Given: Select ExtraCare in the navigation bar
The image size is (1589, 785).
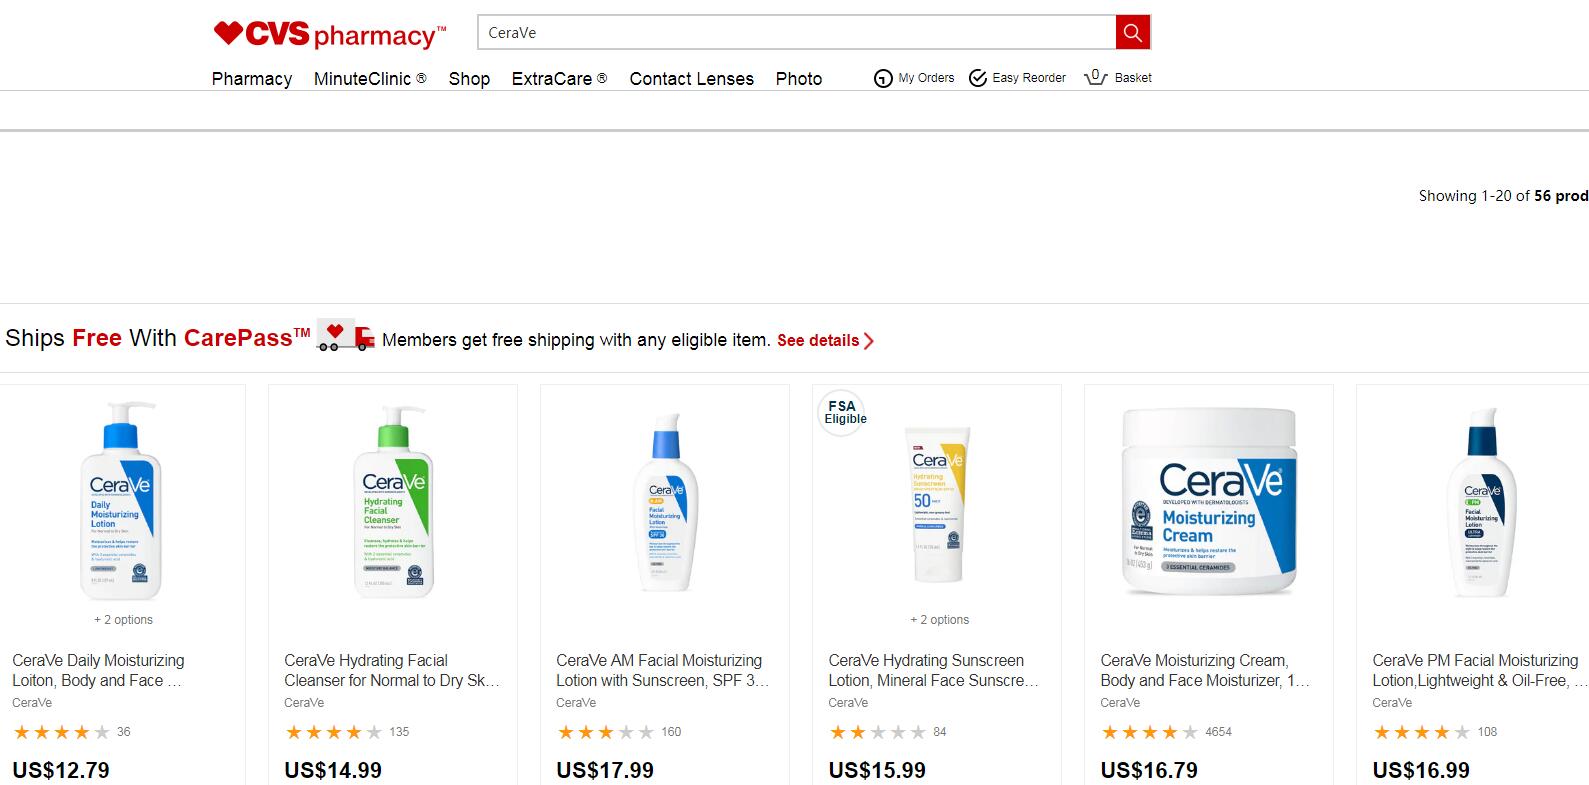Looking at the screenshot, I should (x=559, y=79).
